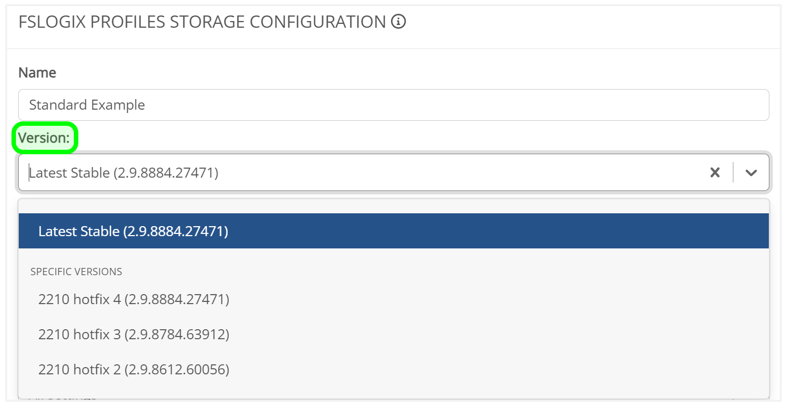
Task: Click inside the Version combo box text area
Action: (x=360, y=173)
